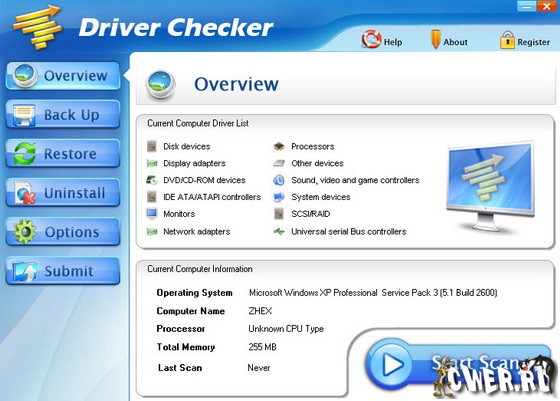Click the Universal serial Bus controllers icon

coord(279,231)
